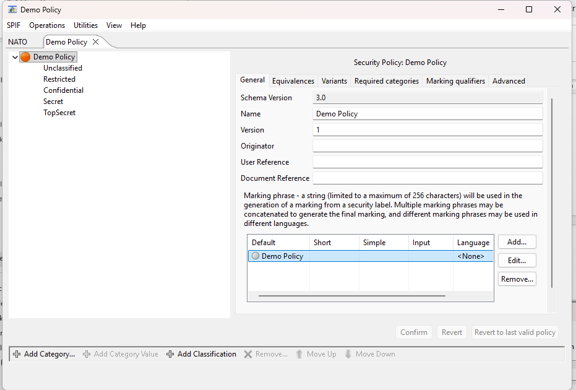The image size is (576, 390).
Task: Select Unclassified in the policy tree
Action: tap(63, 68)
